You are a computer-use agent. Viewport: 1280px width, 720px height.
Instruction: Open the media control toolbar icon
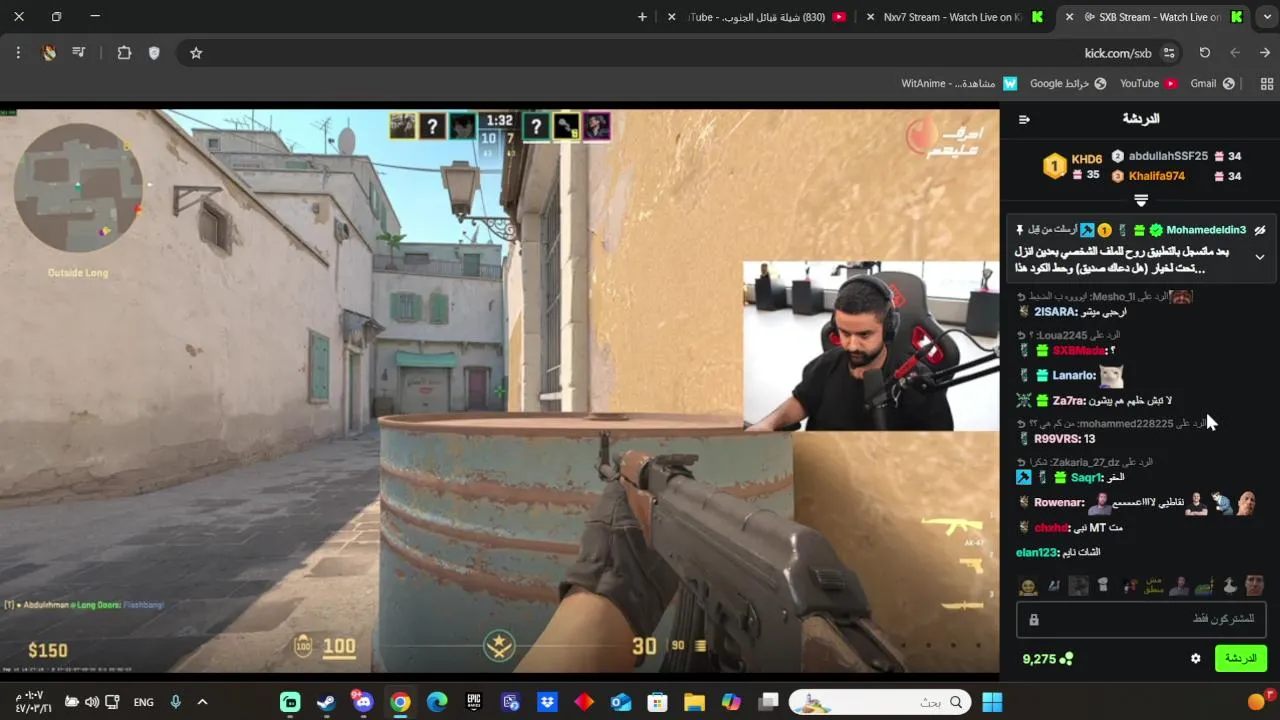pos(79,53)
